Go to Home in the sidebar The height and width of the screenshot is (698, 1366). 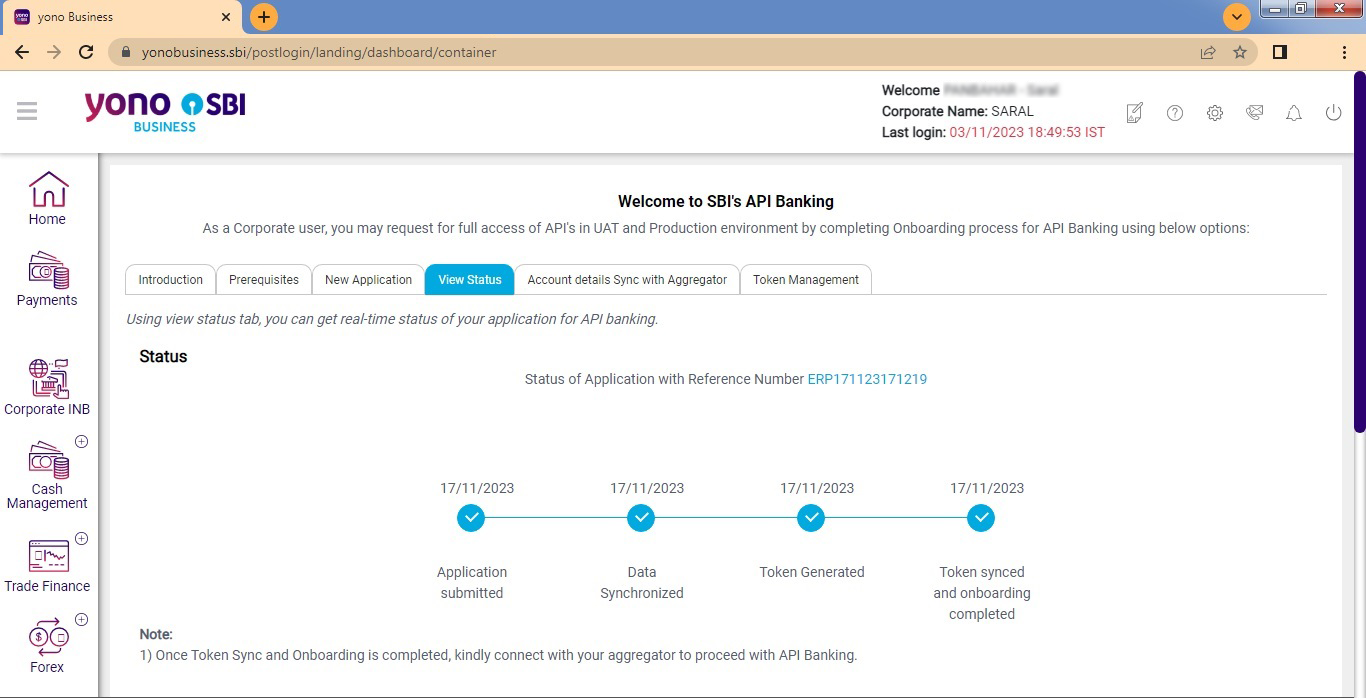(47, 198)
